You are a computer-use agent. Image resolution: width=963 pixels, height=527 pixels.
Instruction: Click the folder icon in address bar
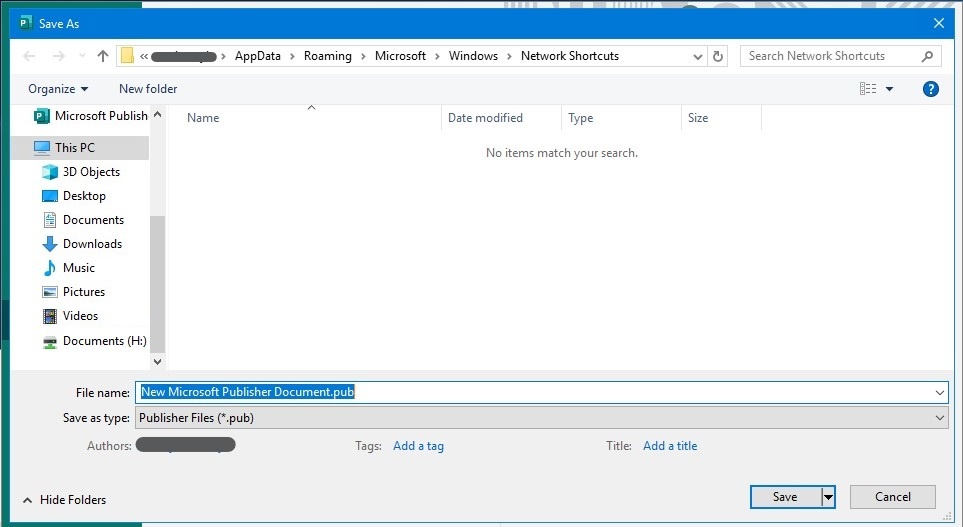pos(127,56)
